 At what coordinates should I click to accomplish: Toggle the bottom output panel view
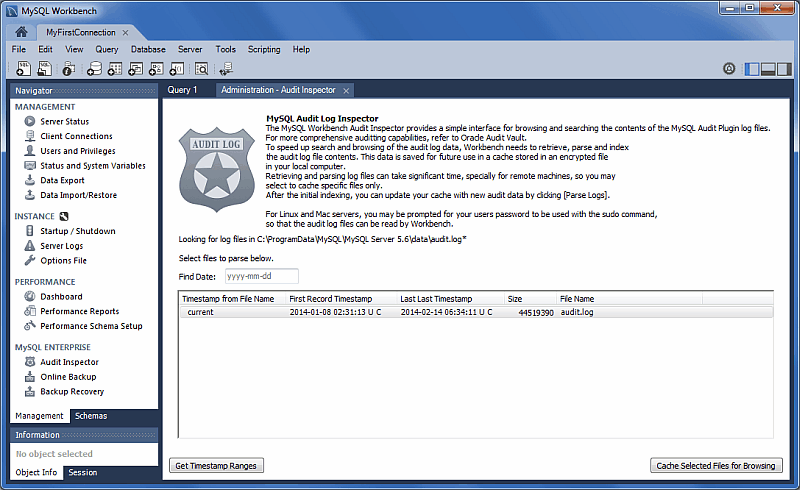(768, 69)
